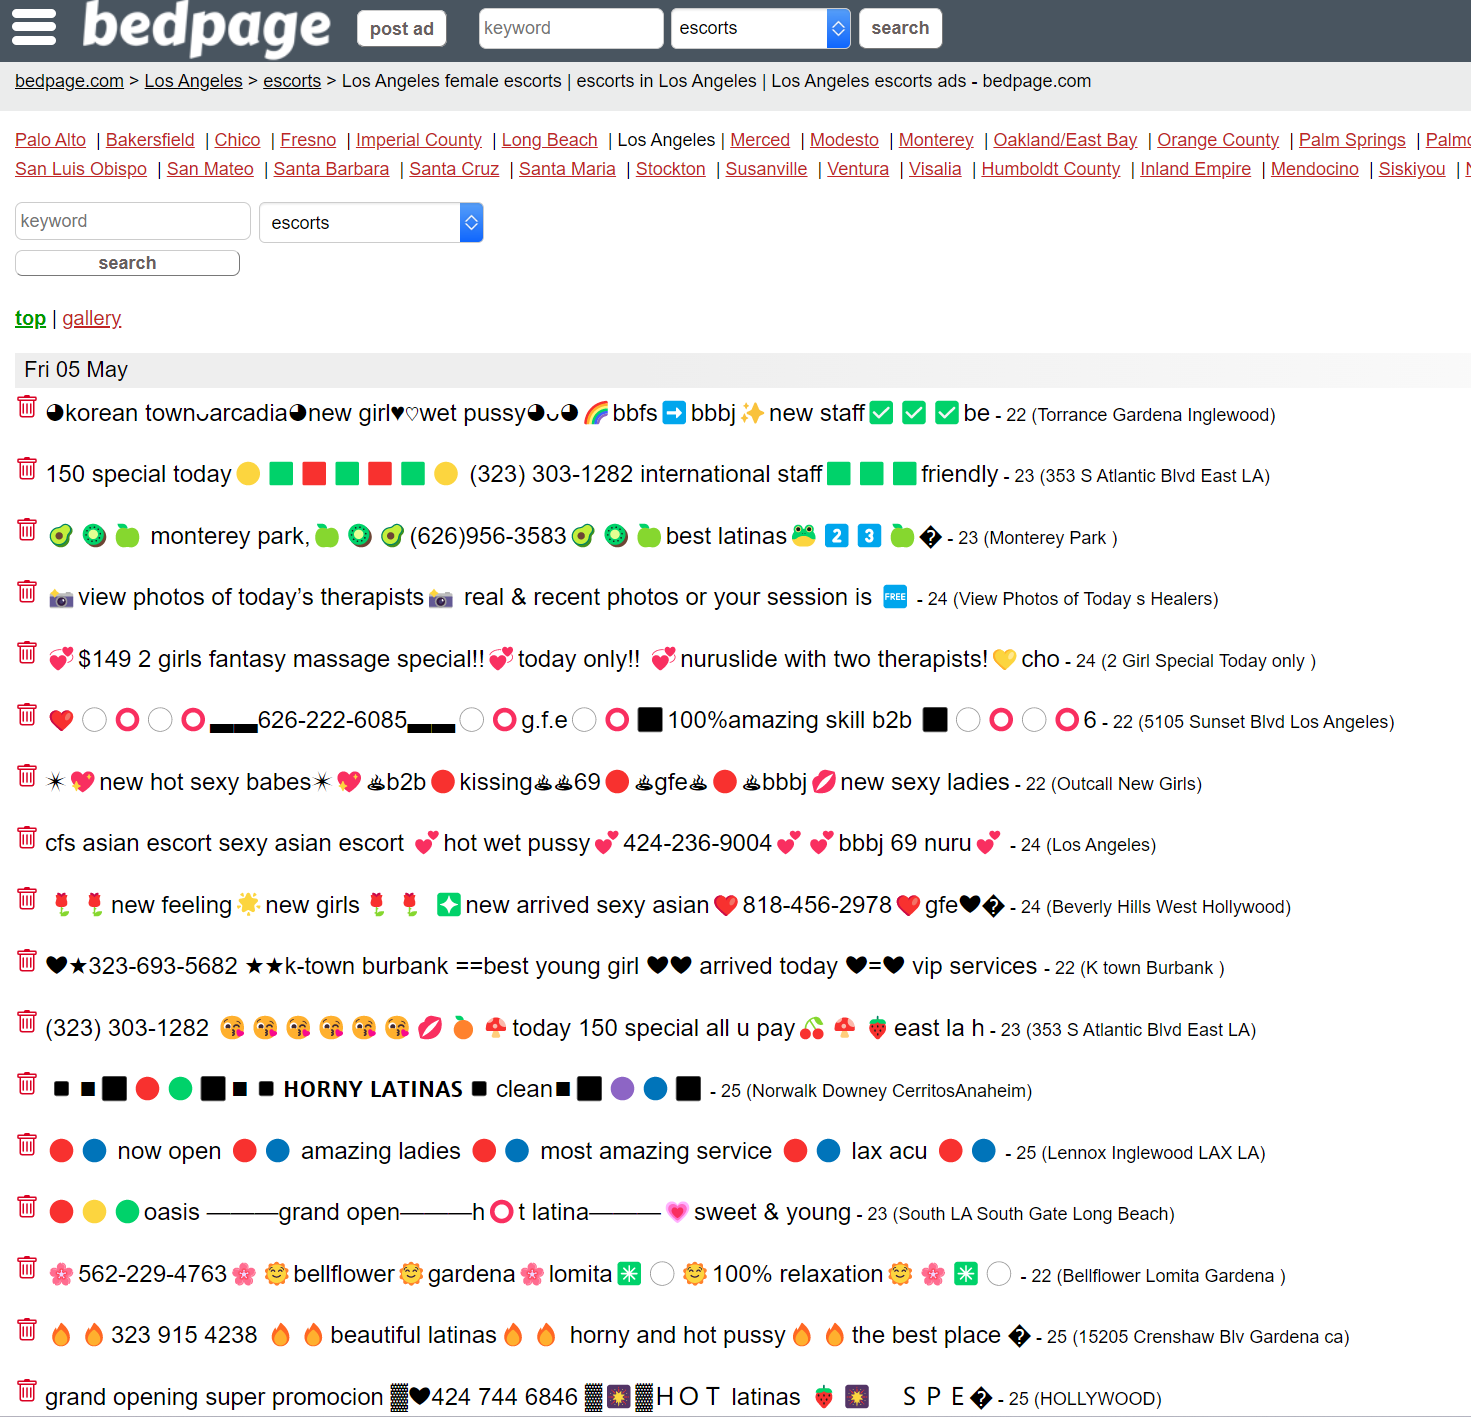Image resolution: width=1471 pixels, height=1417 pixels.
Task: Click the bedpage logo
Action: (x=206, y=27)
